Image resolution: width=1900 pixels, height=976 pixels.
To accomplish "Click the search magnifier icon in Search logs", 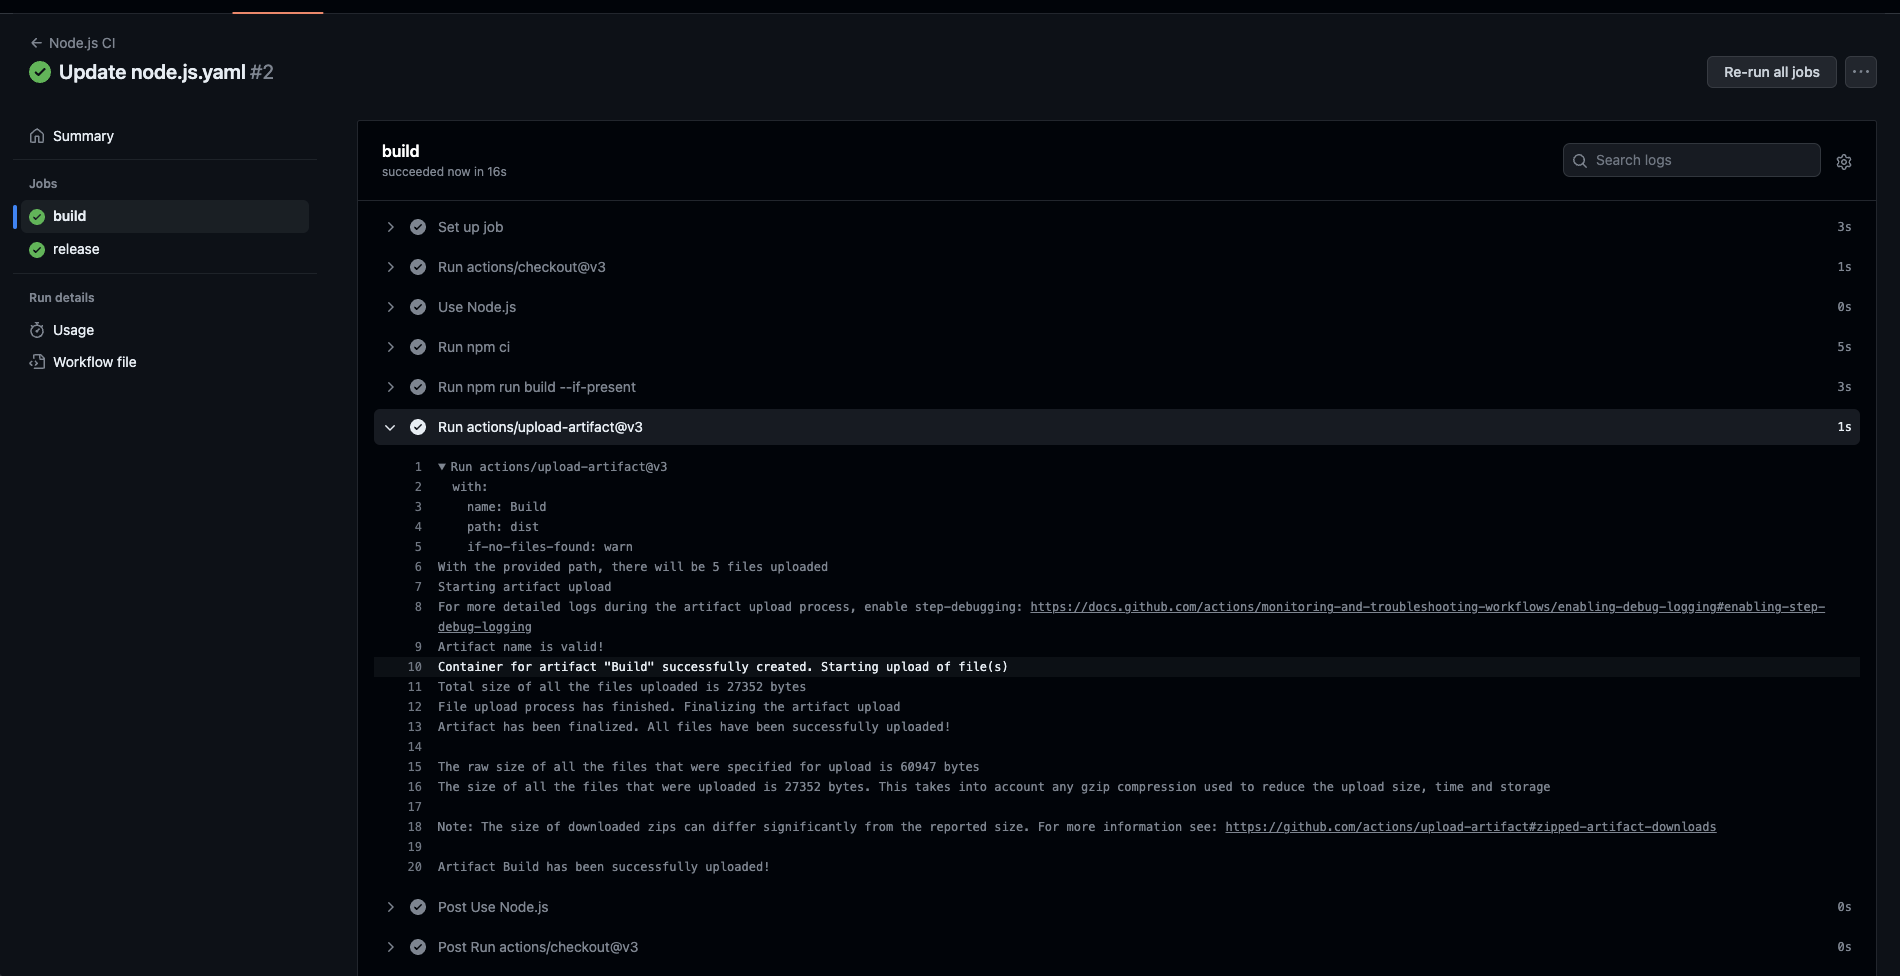I will click(x=1580, y=160).
